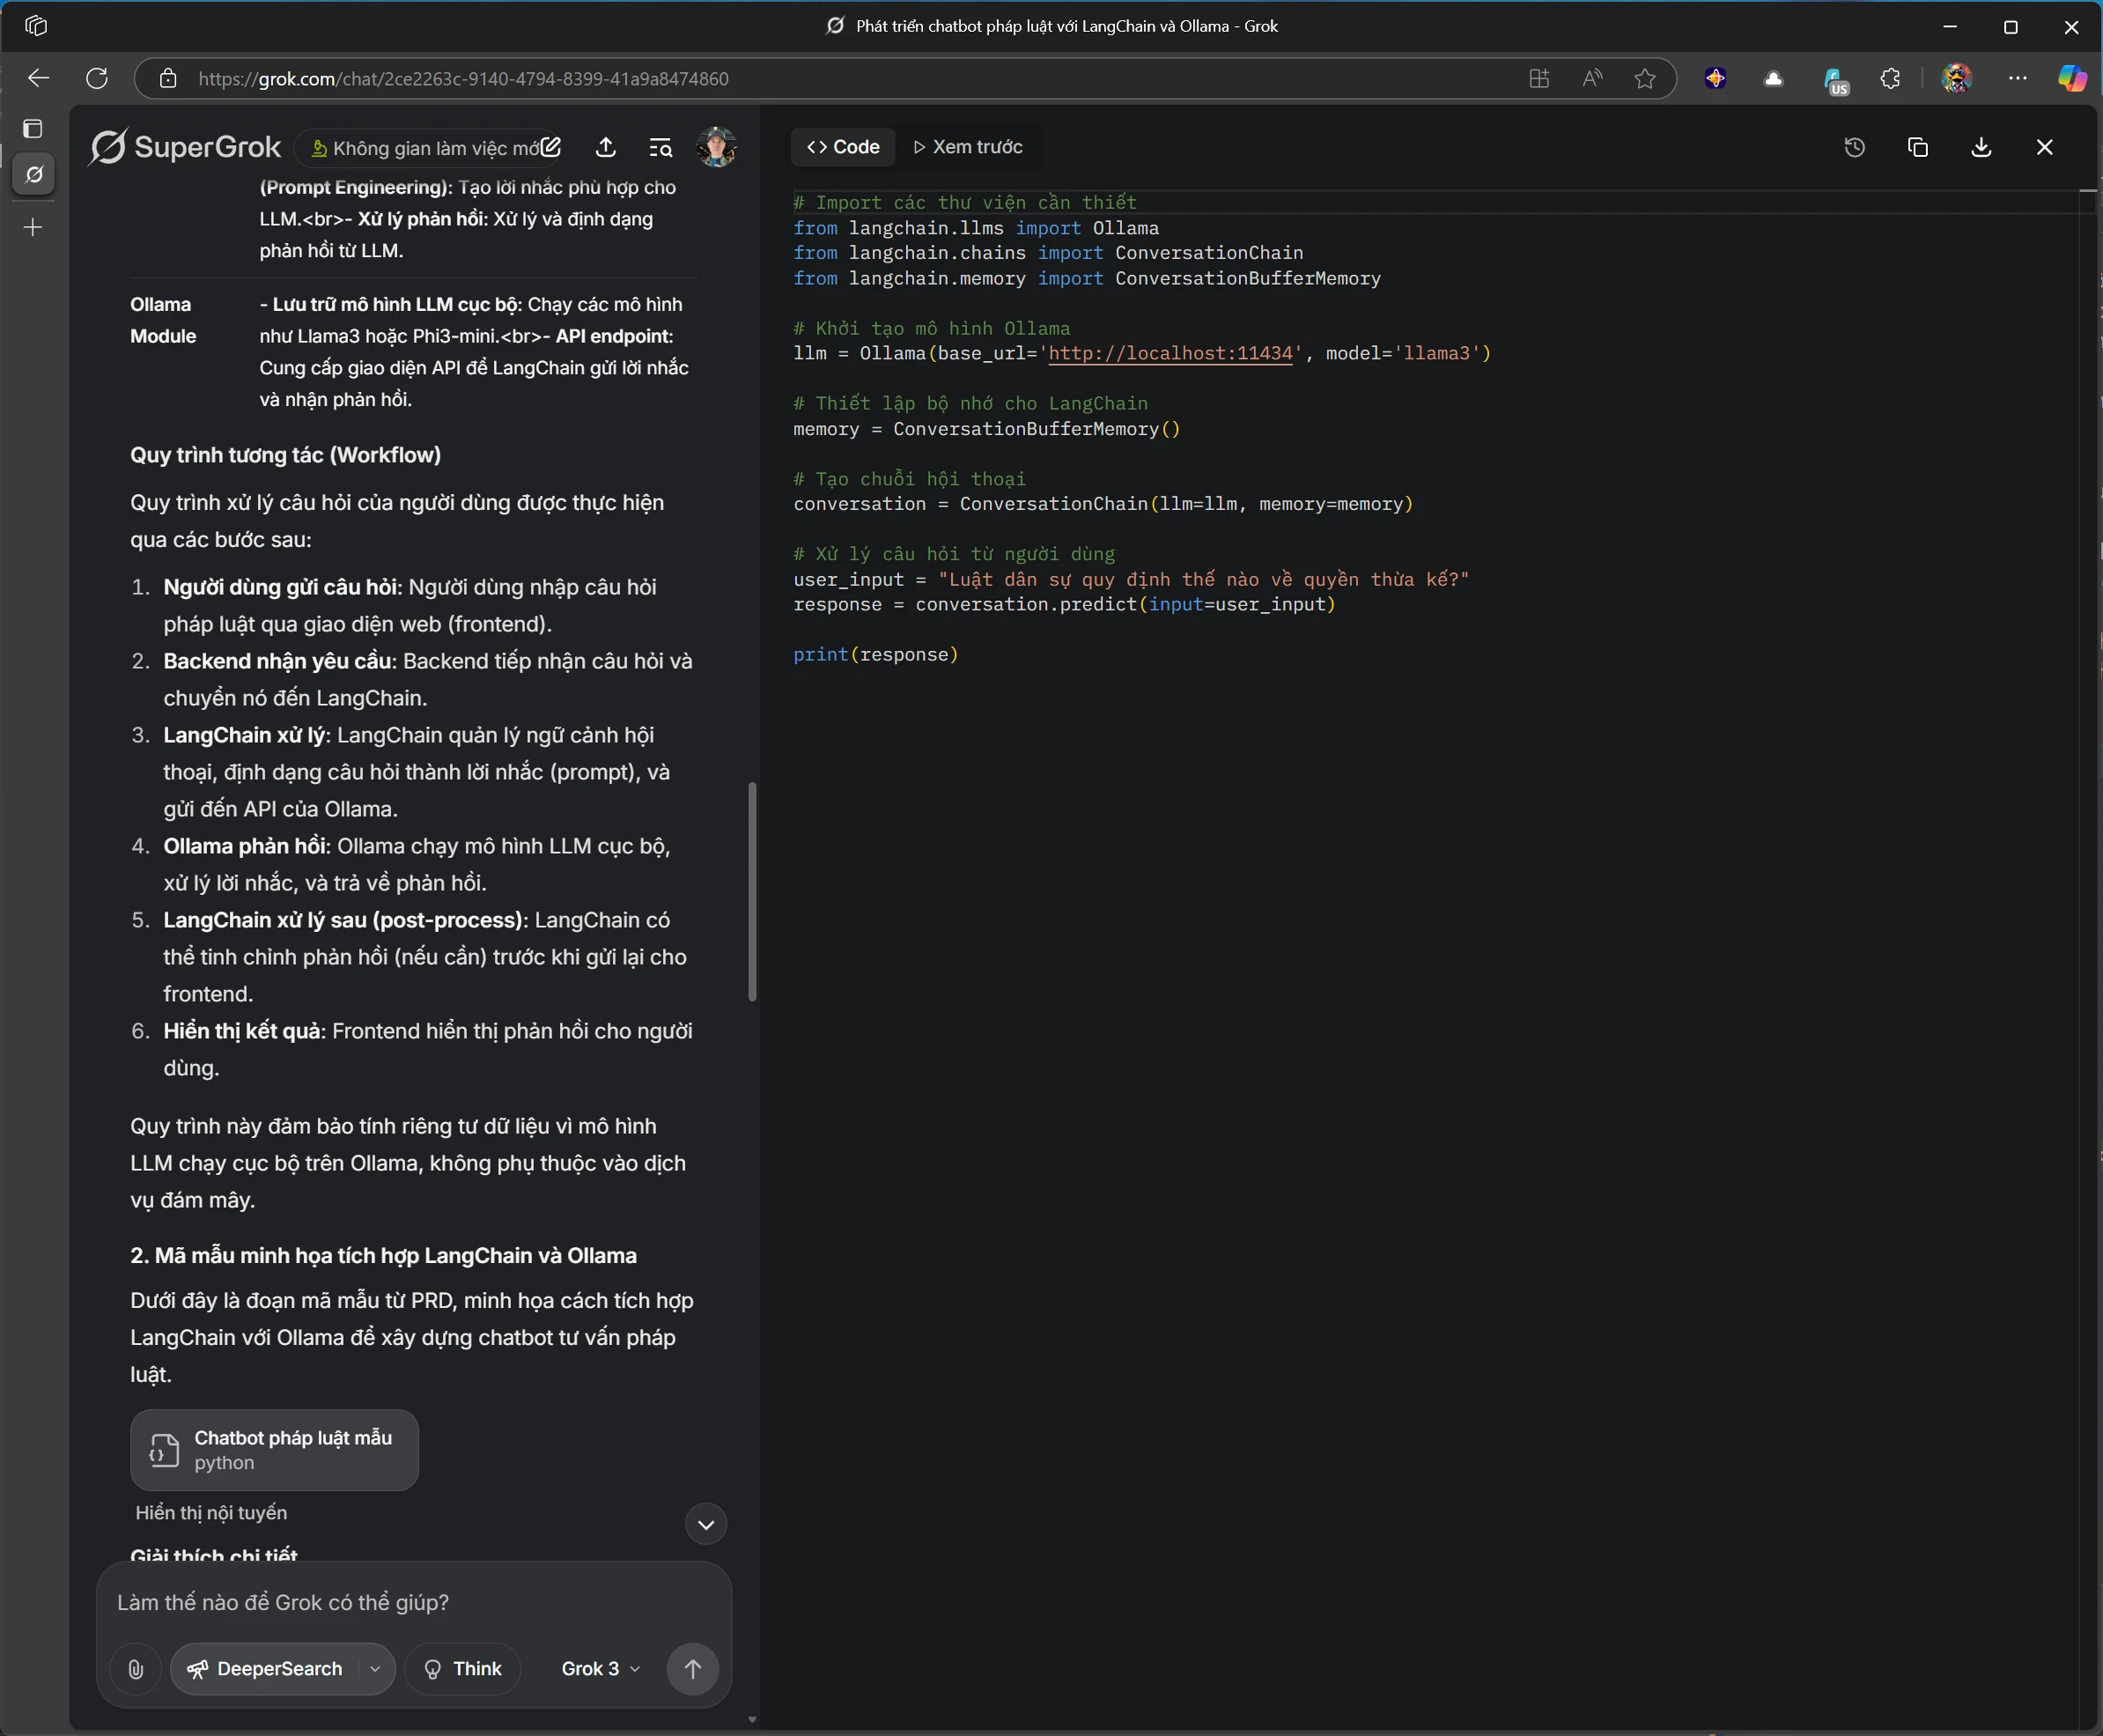The width and height of the screenshot is (2103, 1736).
Task: Send the message with arrow button
Action: (692, 1668)
